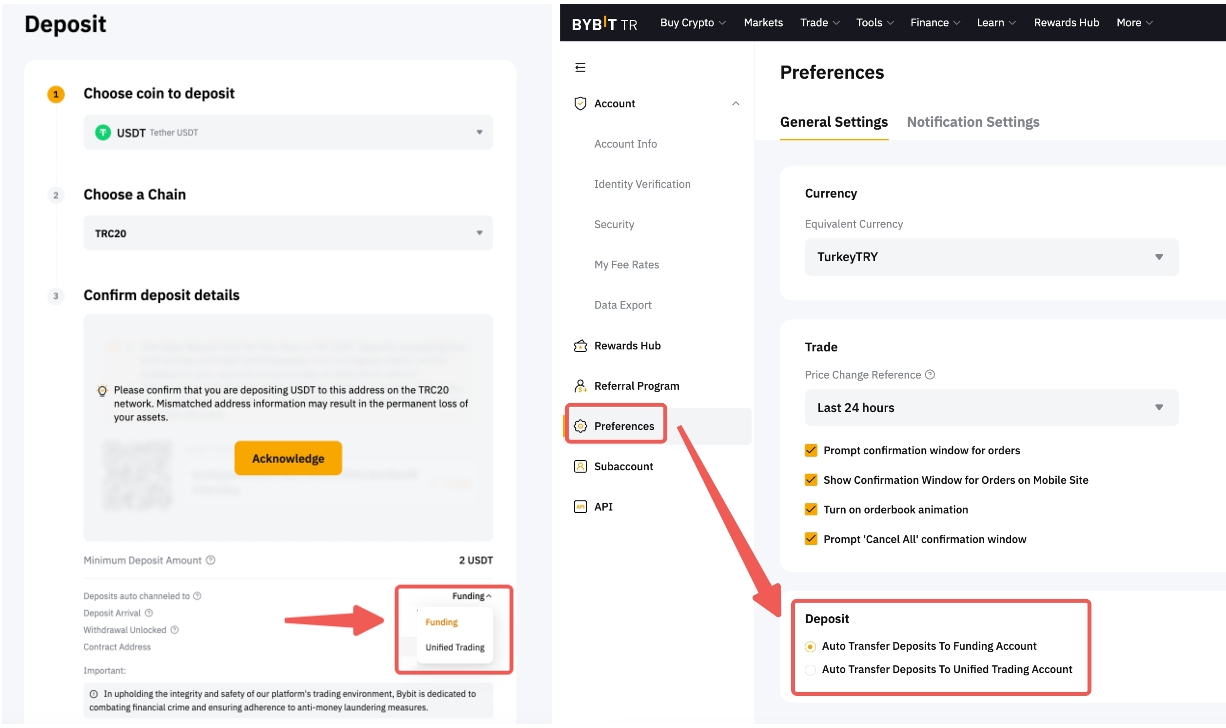
Task: Open the Markets menu in top navigation
Action: (763, 22)
